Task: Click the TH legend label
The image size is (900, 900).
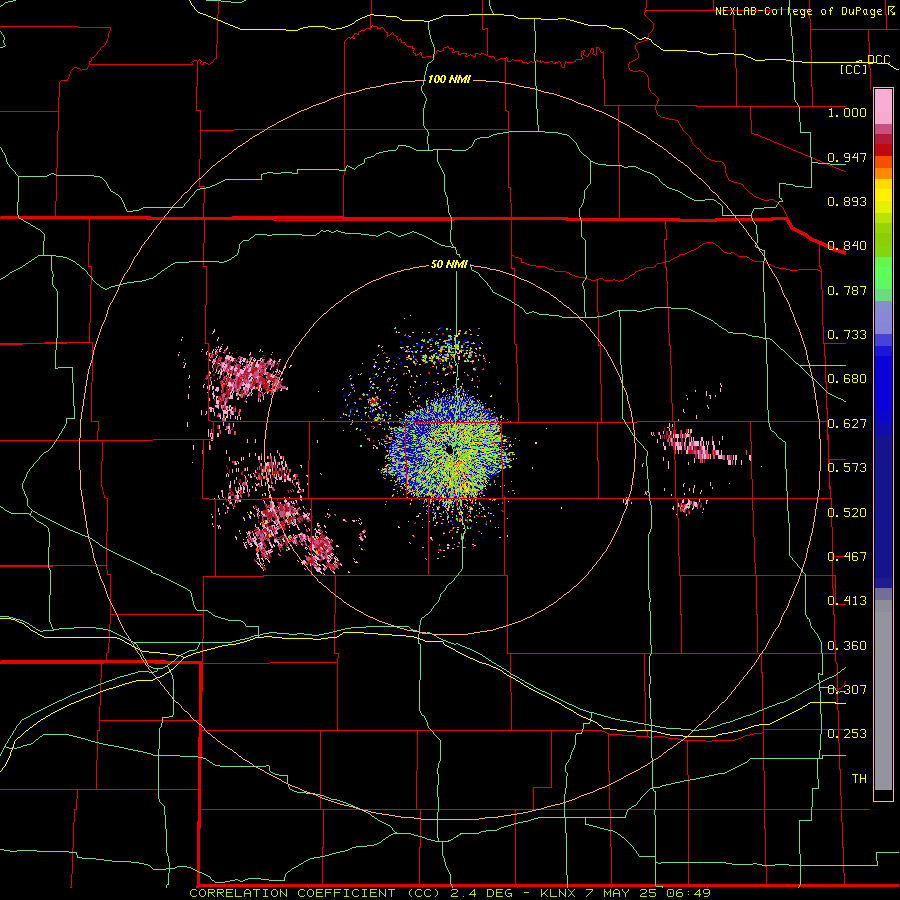Action: (859, 779)
